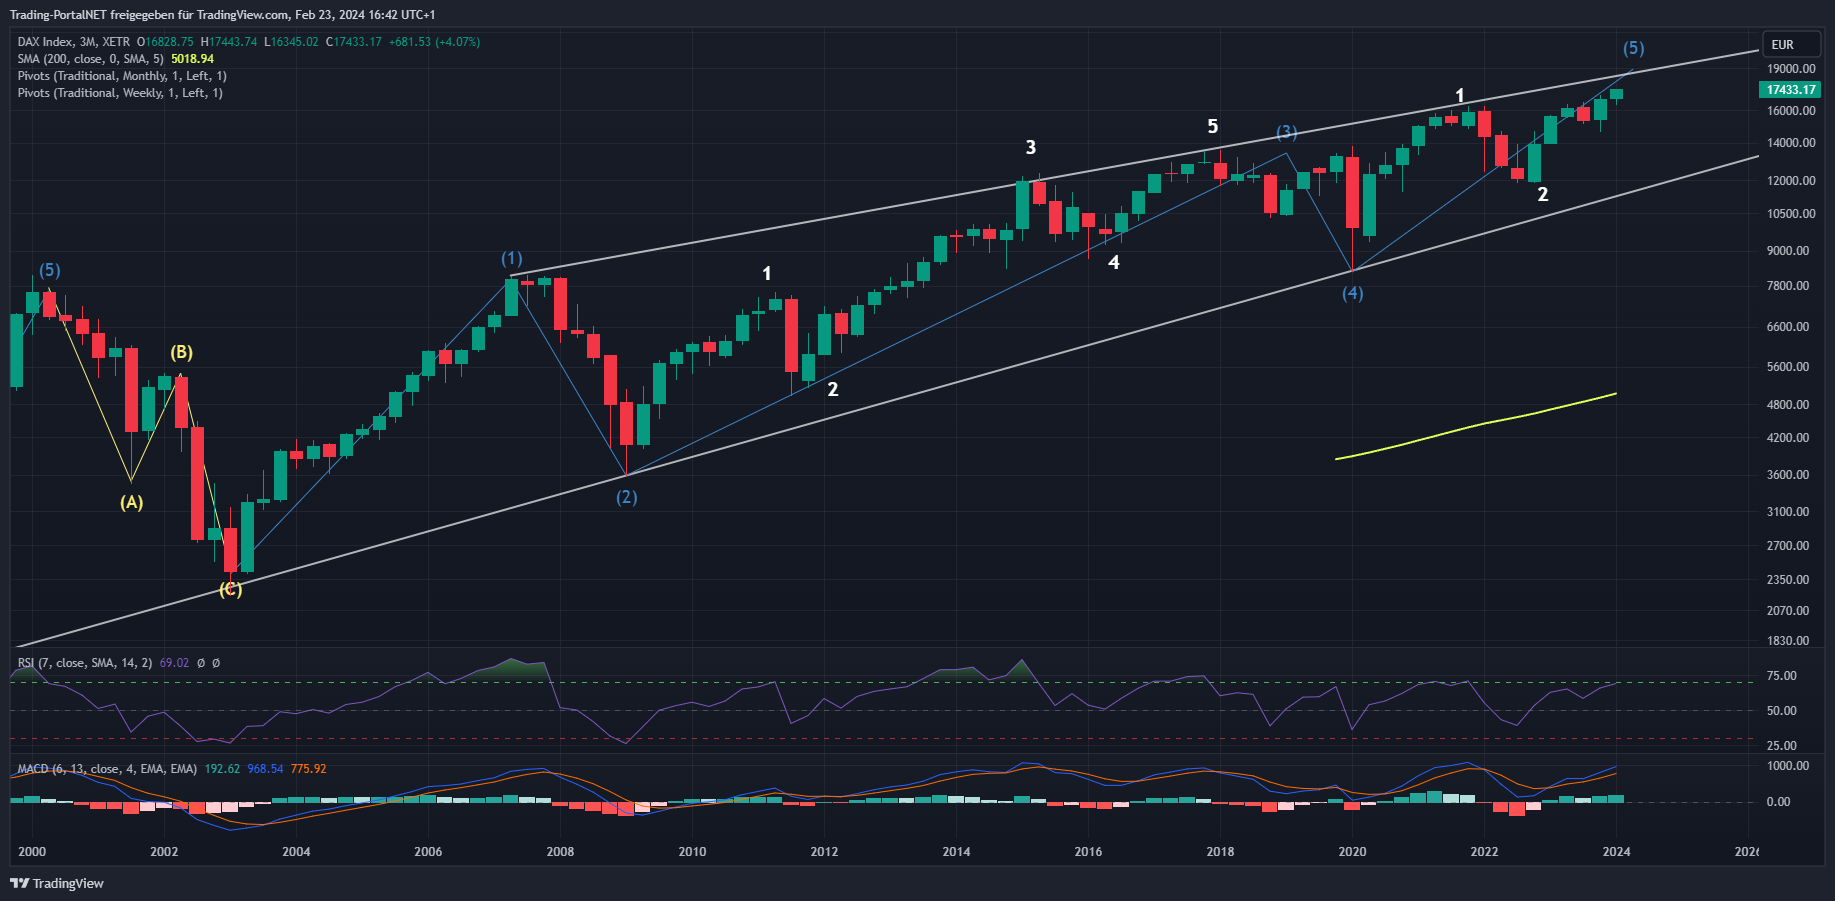Select the blue (2) wave label
This screenshot has width=1835, height=901.
627,497
